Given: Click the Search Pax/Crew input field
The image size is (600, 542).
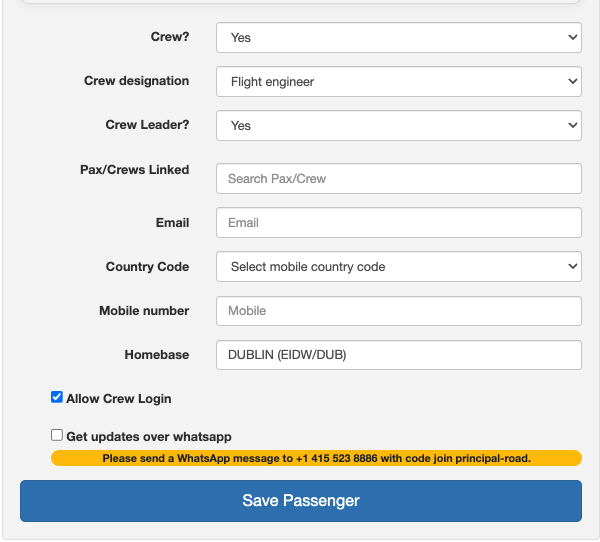Looking at the screenshot, I should click(x=398, y=179).
